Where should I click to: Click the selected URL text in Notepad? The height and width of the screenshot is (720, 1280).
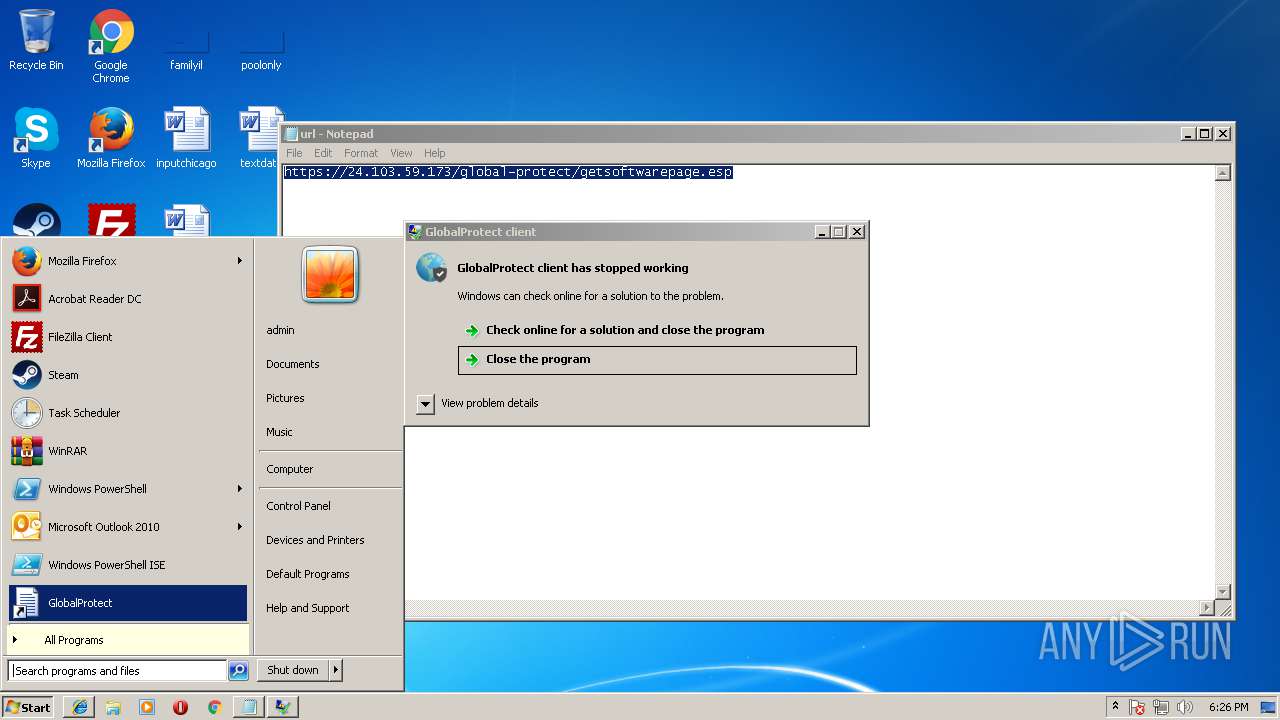click(x=508, y=172)
